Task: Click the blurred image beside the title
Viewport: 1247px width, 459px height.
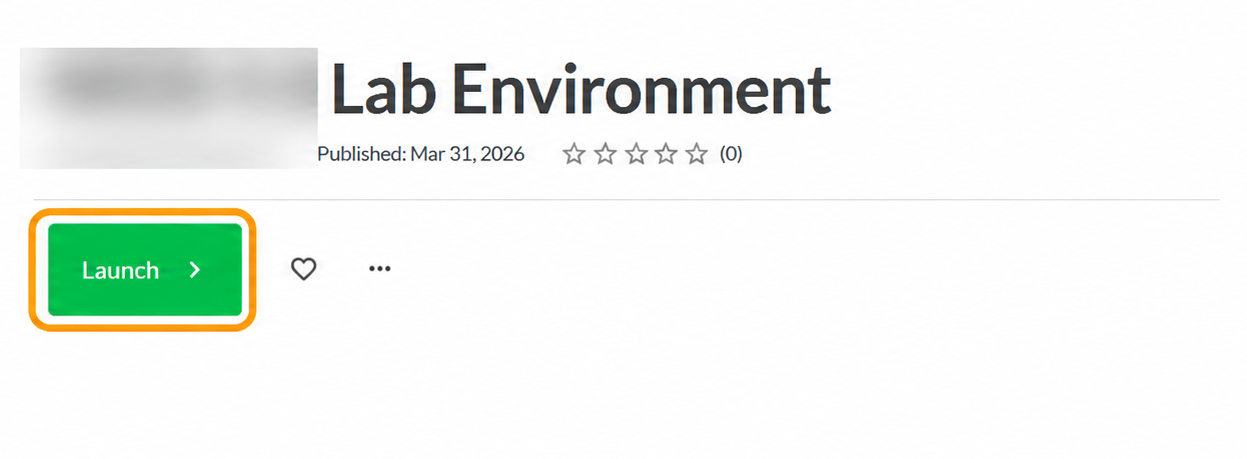Action: coord(169,107)
